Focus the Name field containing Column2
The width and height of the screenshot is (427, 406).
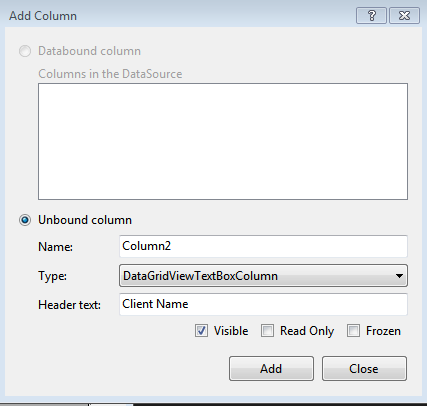pyautogui.click(x=263, y=246)
